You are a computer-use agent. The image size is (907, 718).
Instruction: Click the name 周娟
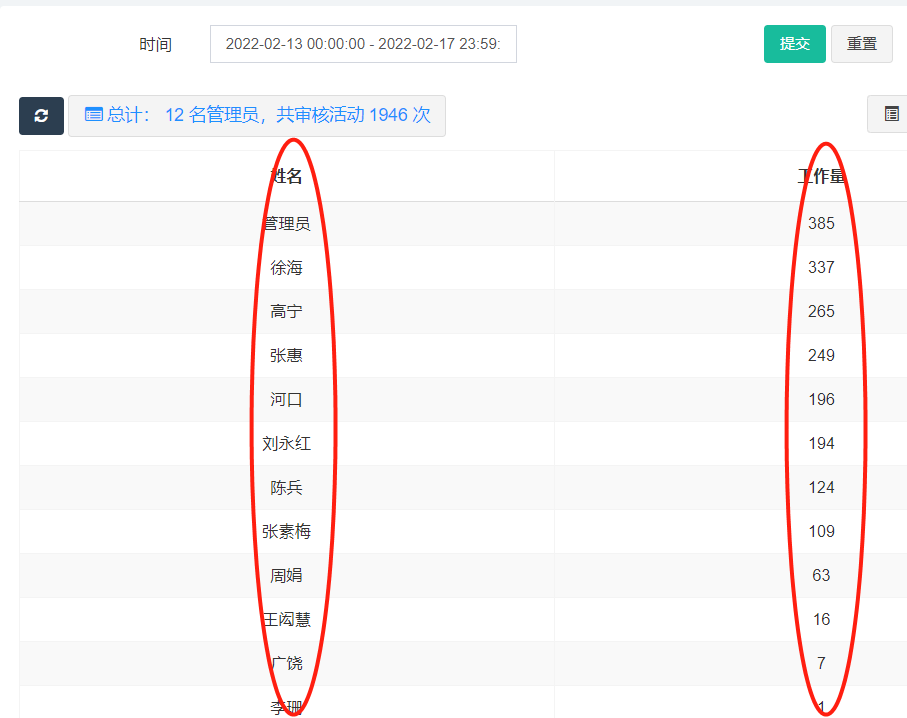coord(286,575)
